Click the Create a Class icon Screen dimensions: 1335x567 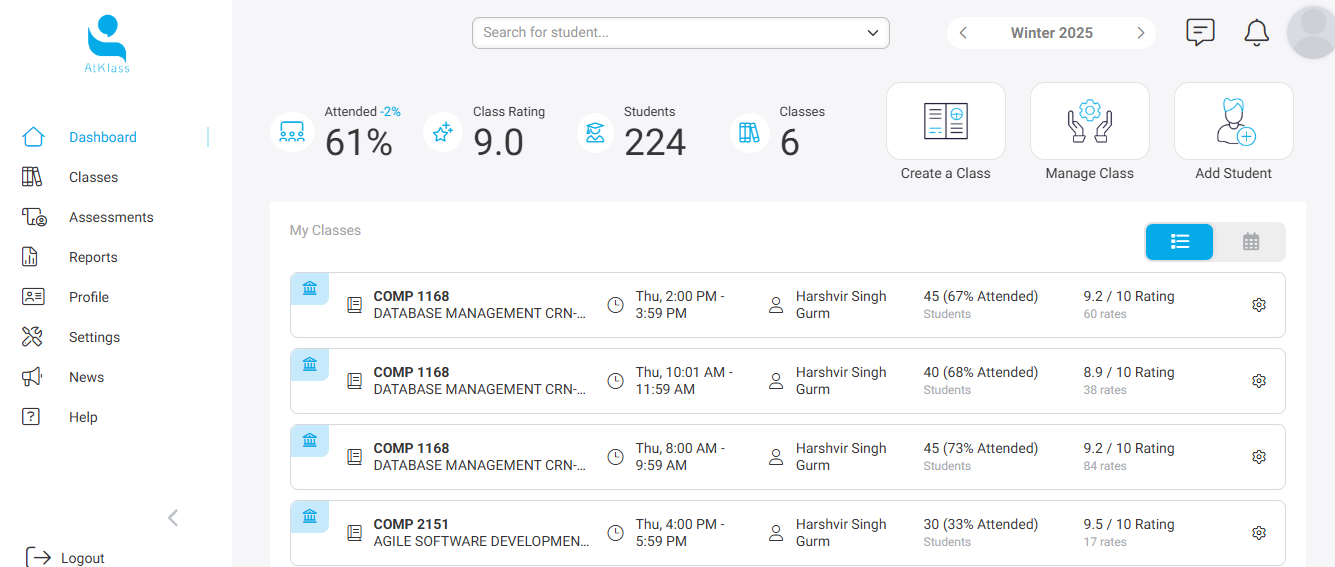pyautogui.click(x=945, y=122)
